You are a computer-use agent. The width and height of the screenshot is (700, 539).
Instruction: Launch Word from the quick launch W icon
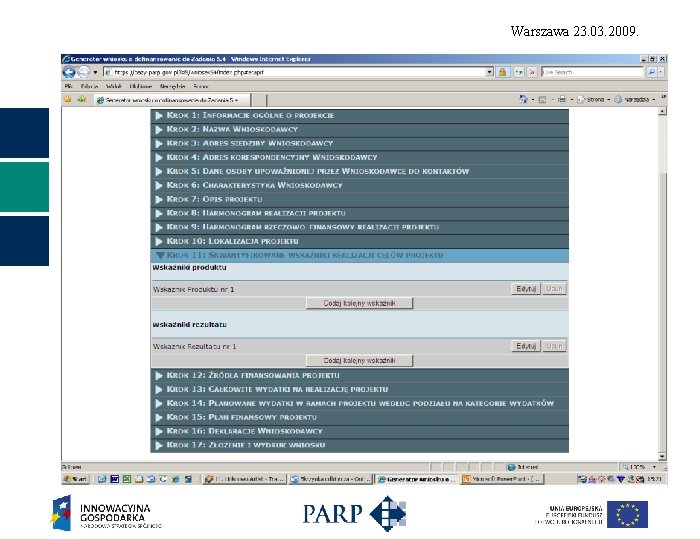tap(115, 479)
